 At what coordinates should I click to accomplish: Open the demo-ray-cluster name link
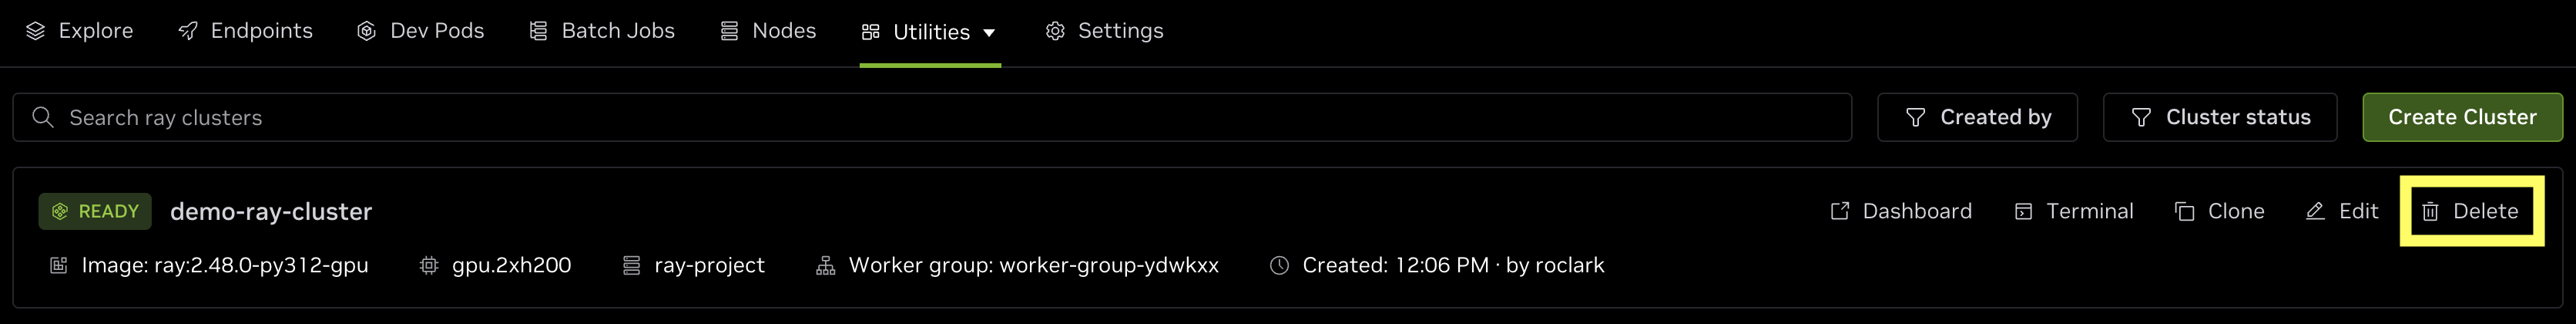271,212
